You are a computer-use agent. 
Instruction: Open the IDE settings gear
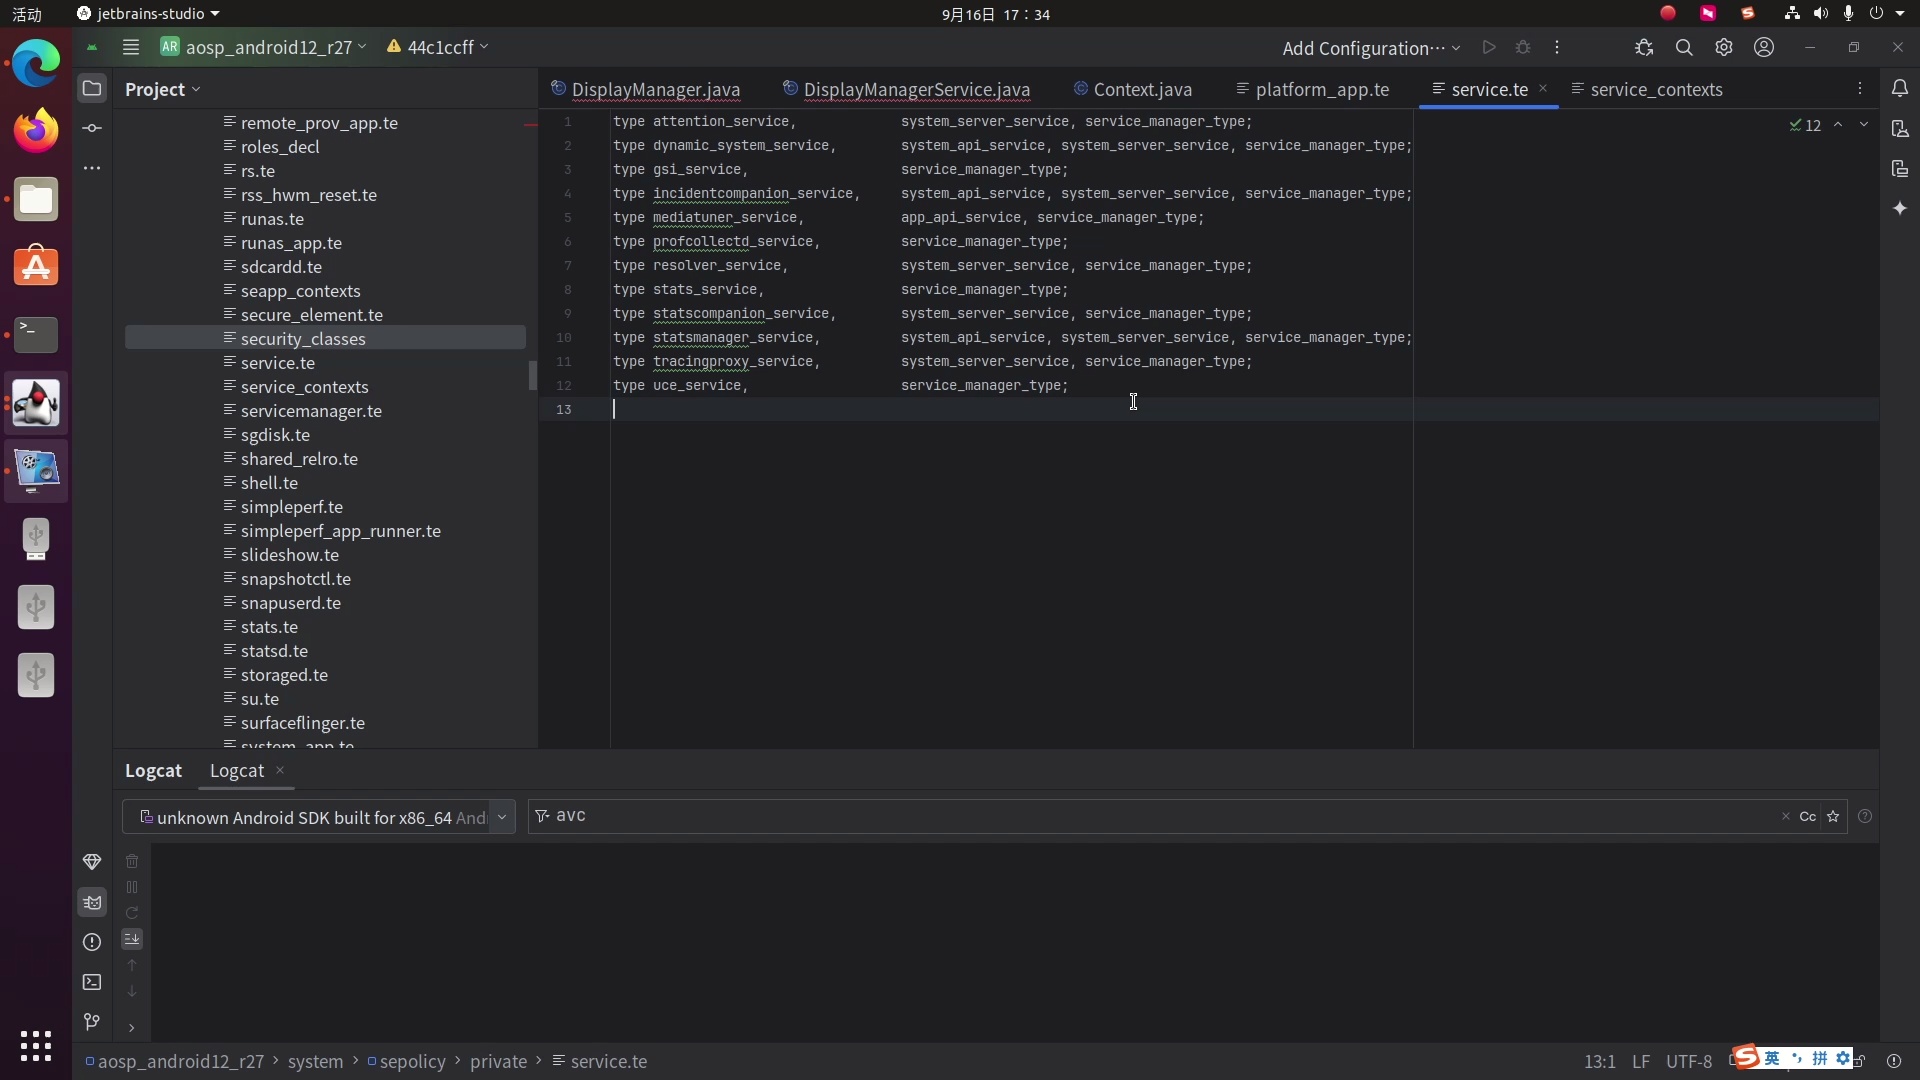coord(1724,47)
